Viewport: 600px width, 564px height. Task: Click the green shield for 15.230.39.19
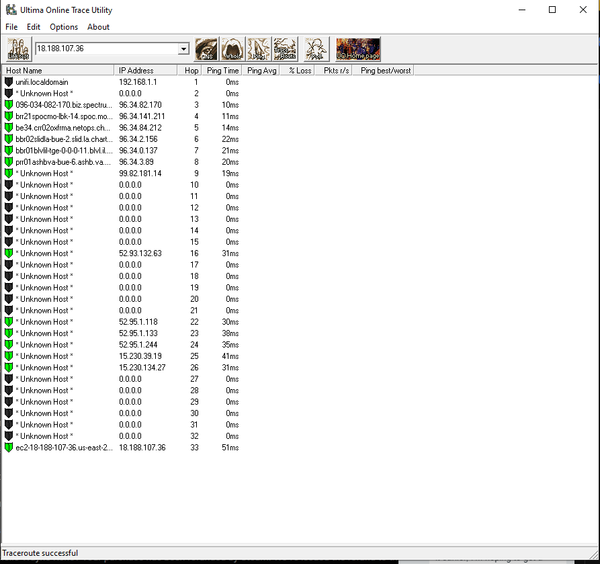9,356
